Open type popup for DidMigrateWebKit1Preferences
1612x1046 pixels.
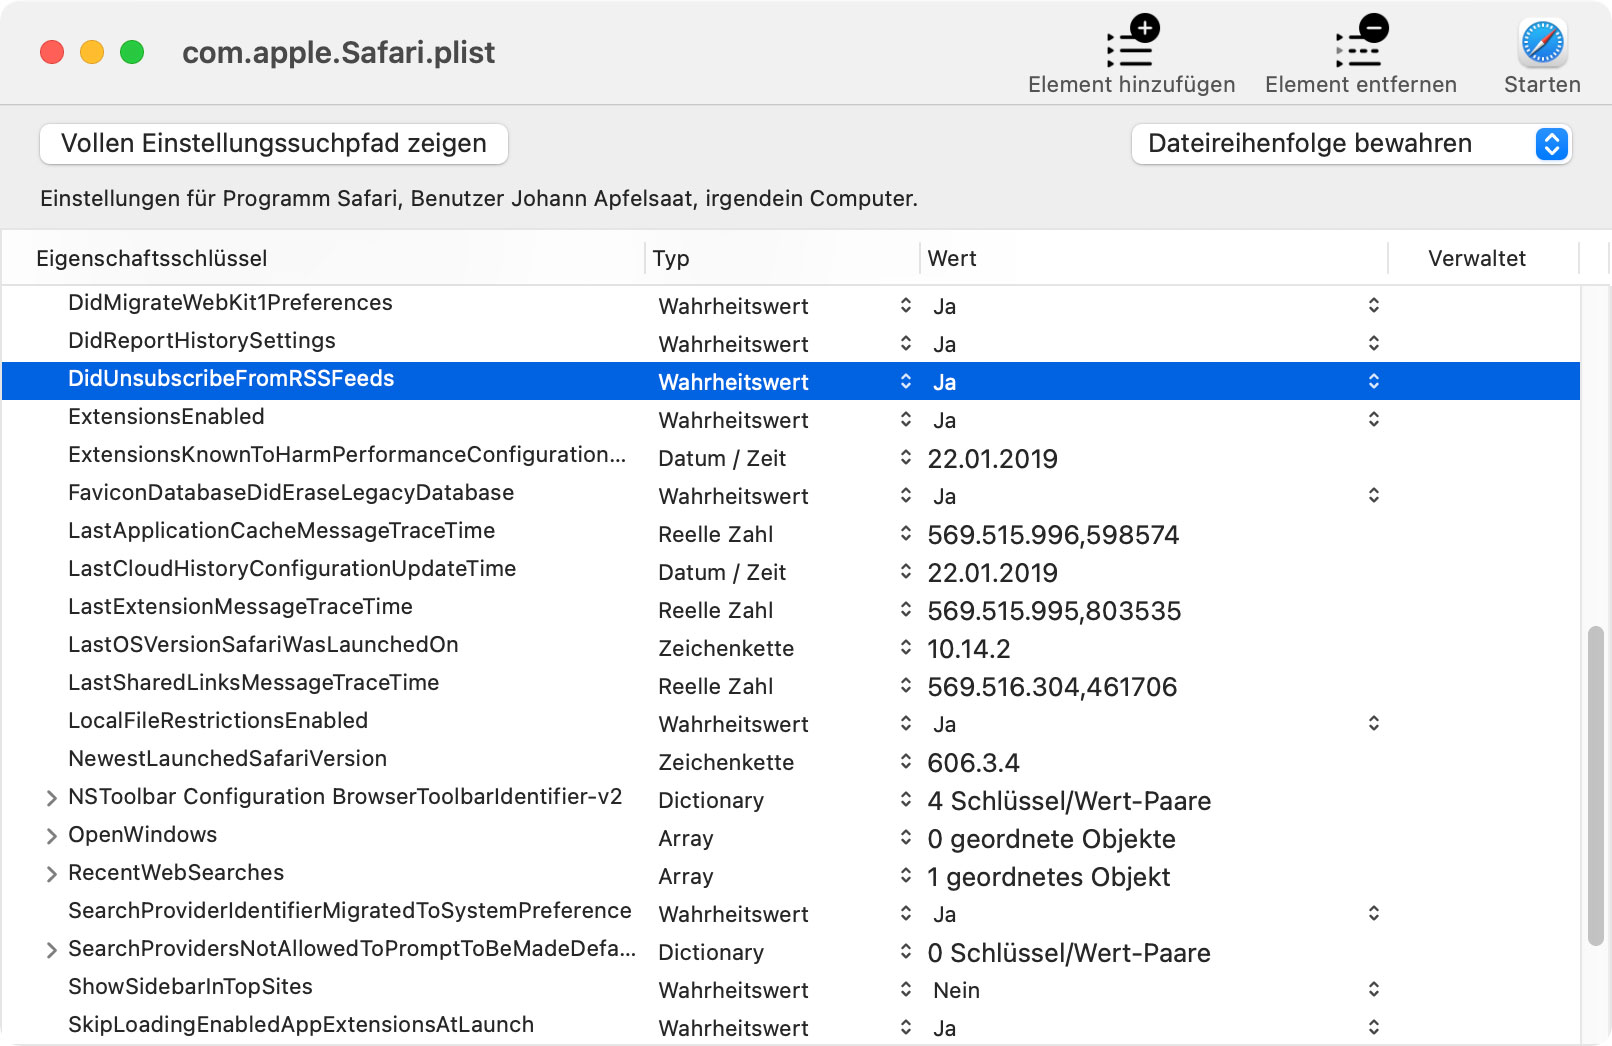pos(906,305)
